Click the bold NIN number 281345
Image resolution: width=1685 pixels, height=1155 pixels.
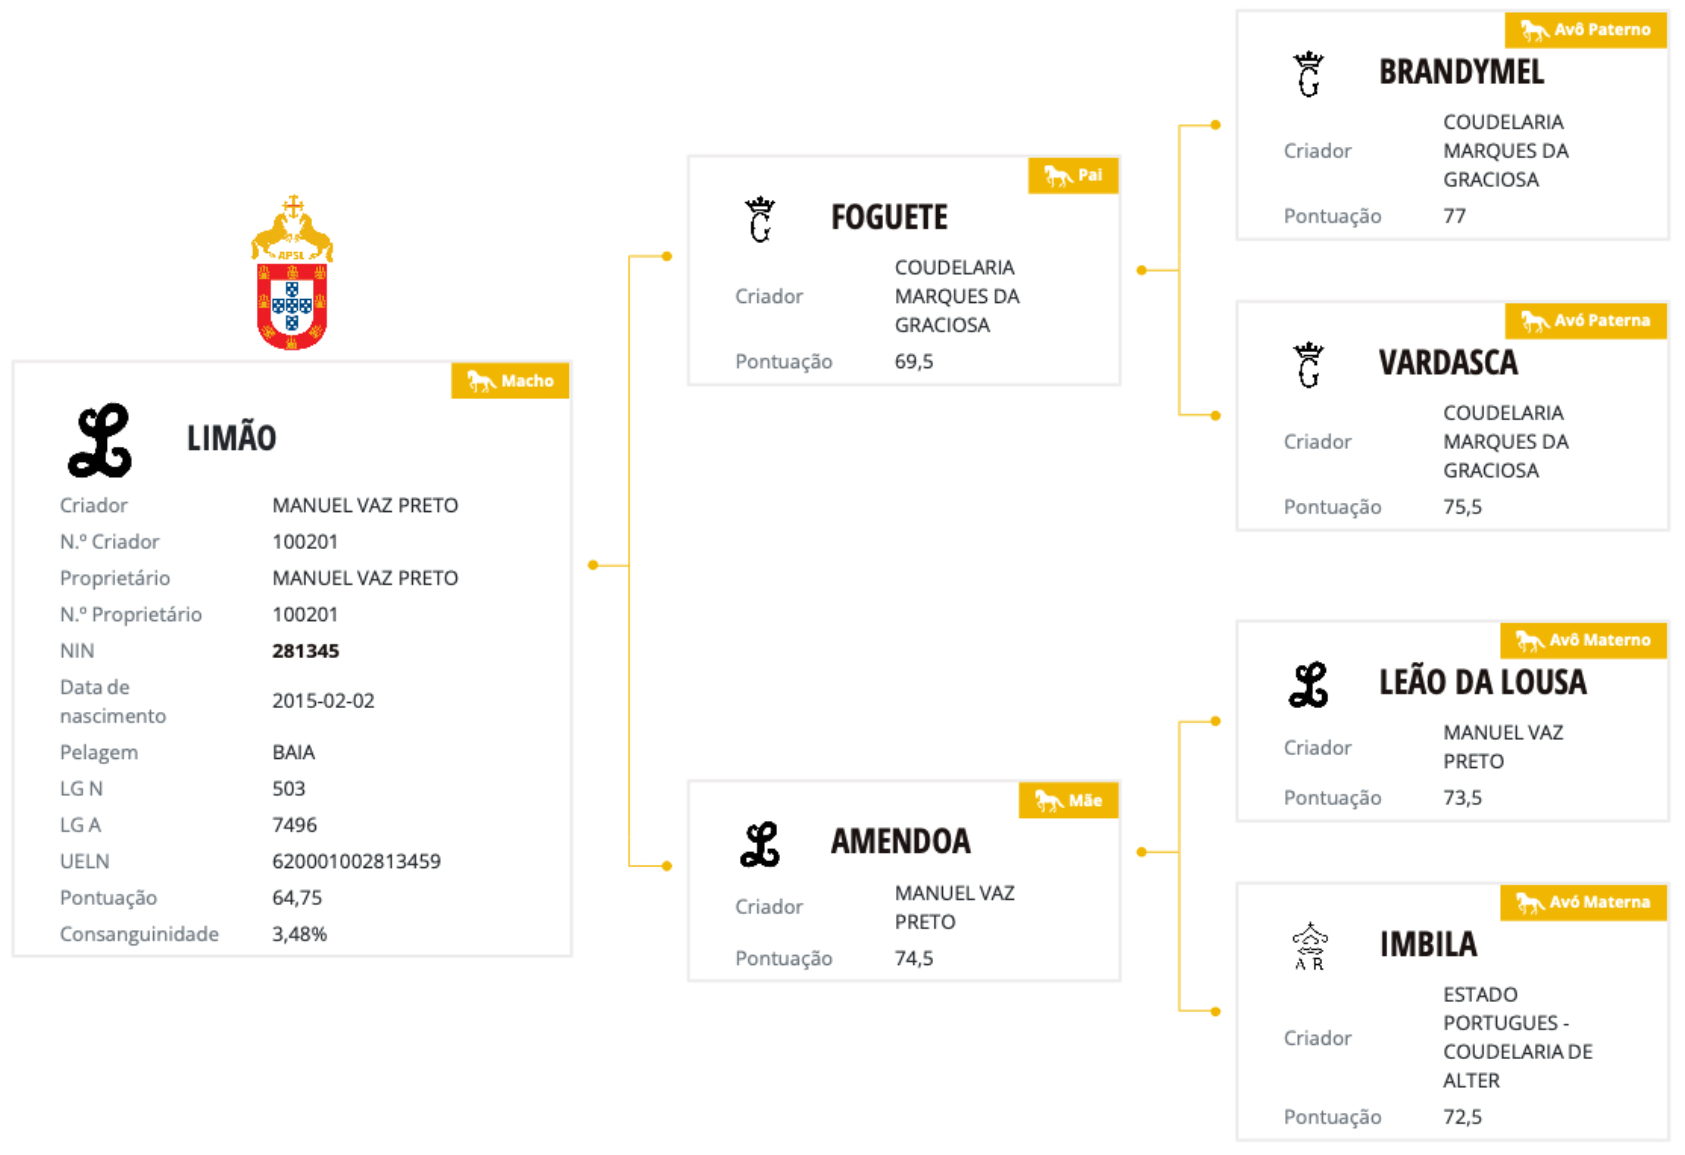click(x=306, y=651)
